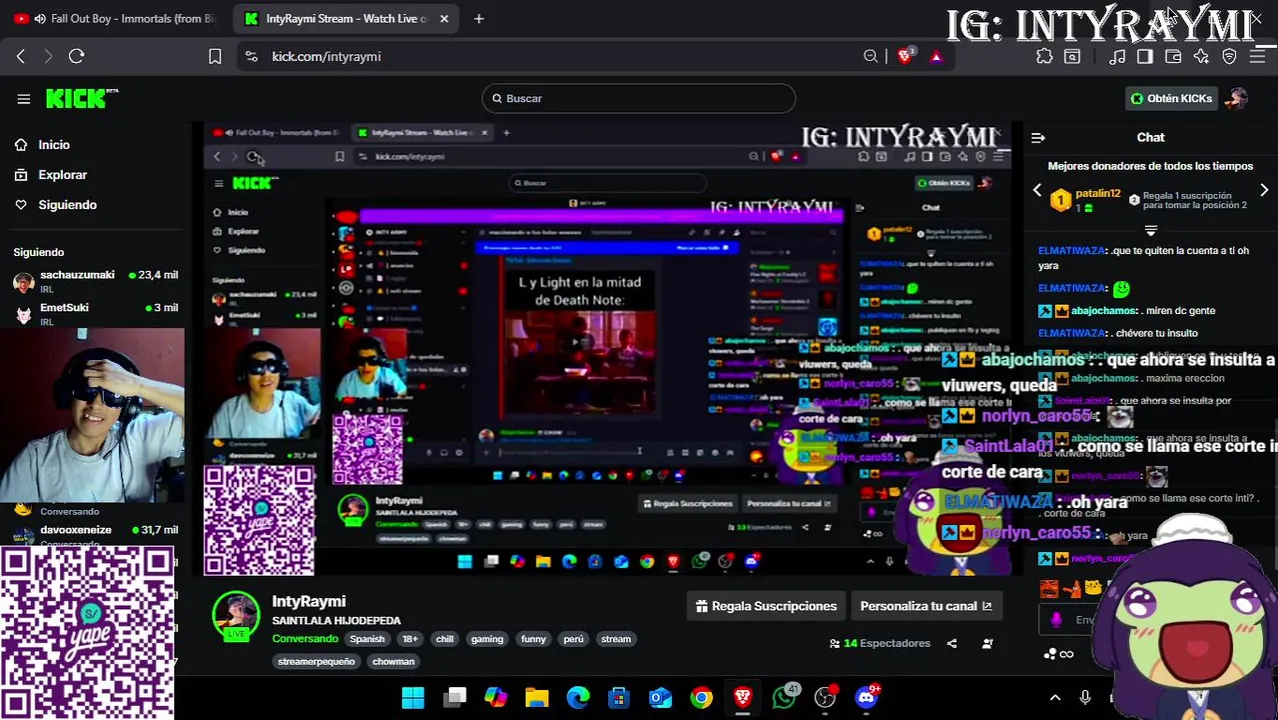The height and width of the screenshot is (720, 1278).
Task: Open the Kick hamburger menu
Action: 23,98
